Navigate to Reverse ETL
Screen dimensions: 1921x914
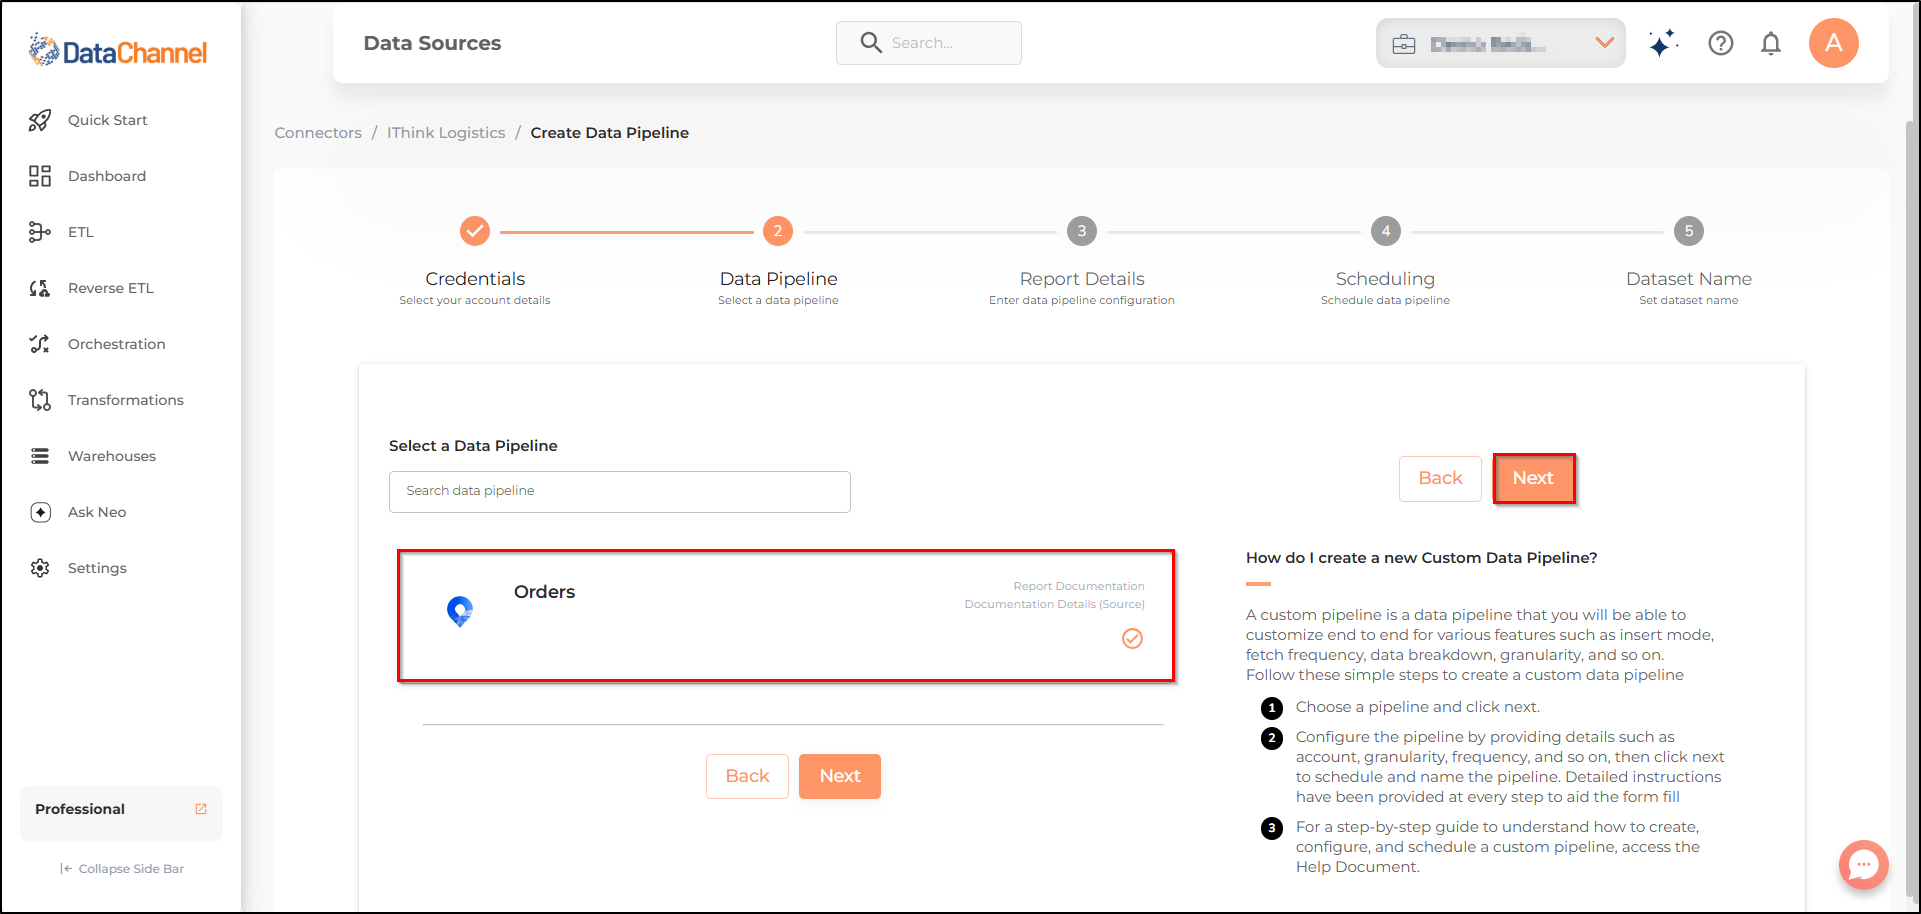pyautogui.click(x=111, y=288)
